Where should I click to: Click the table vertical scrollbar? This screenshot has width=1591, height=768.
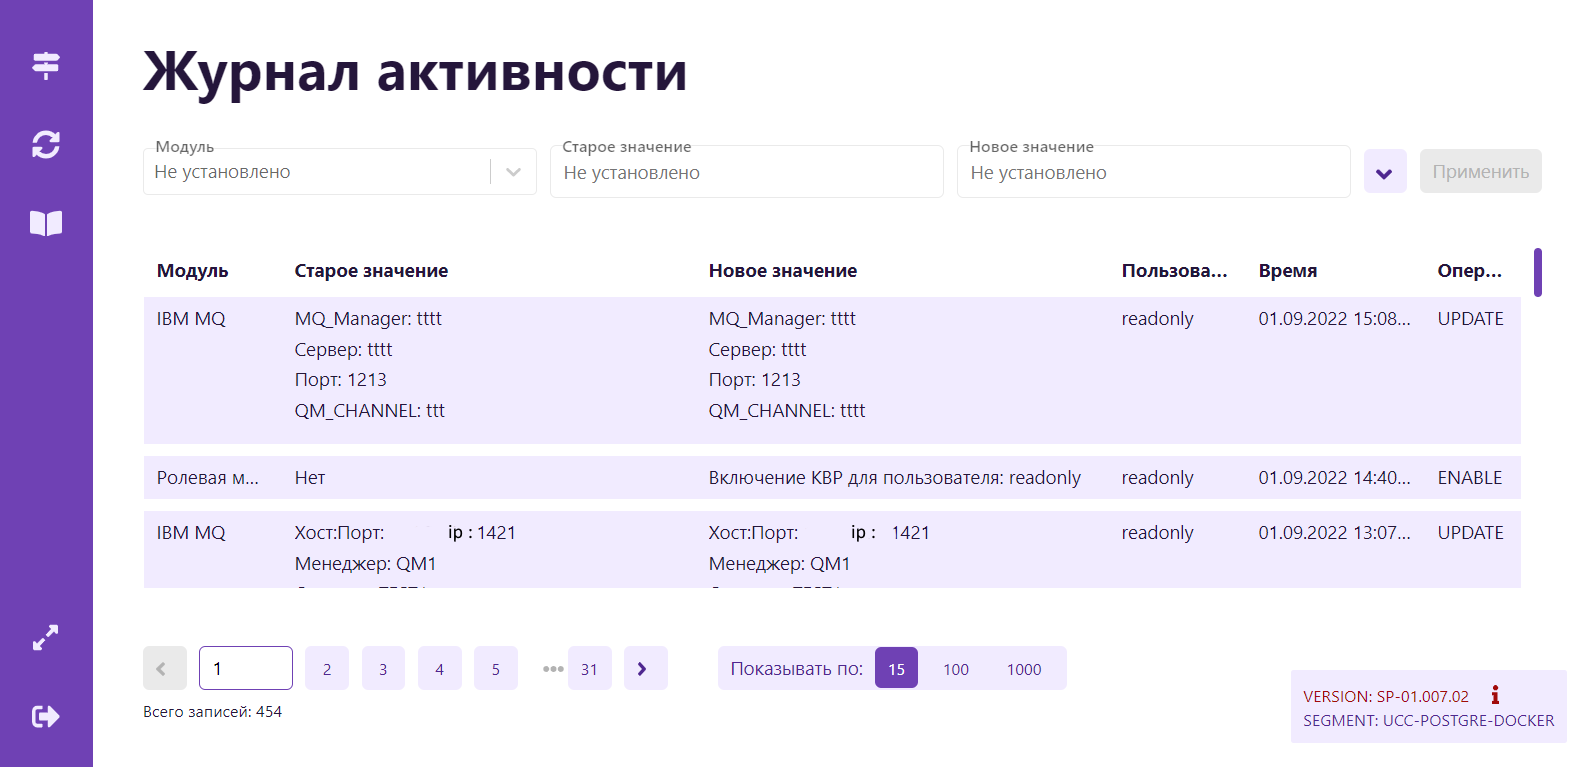1537,273
